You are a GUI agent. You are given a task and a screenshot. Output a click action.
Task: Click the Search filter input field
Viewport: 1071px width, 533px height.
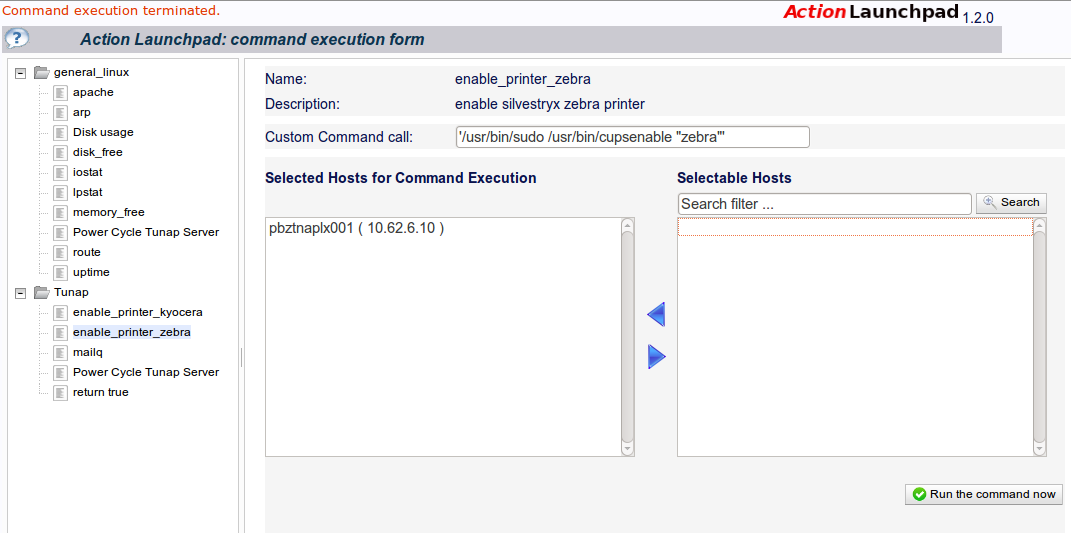tap(824, 204)
